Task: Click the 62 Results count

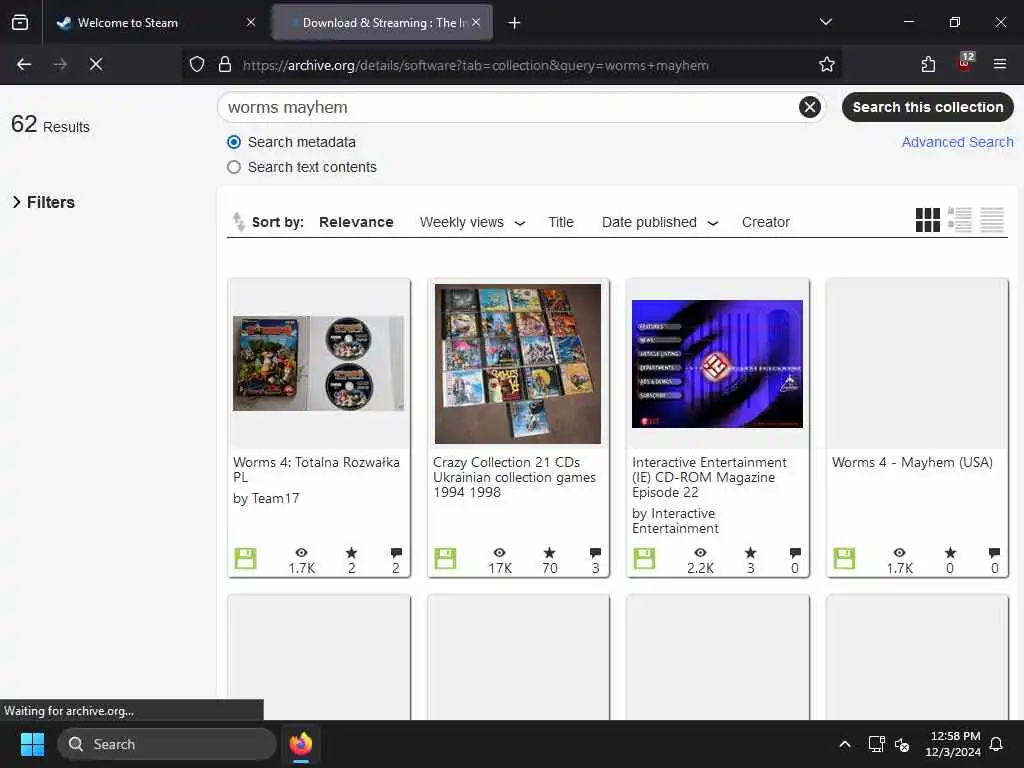Action: click(x=50, y=124)
